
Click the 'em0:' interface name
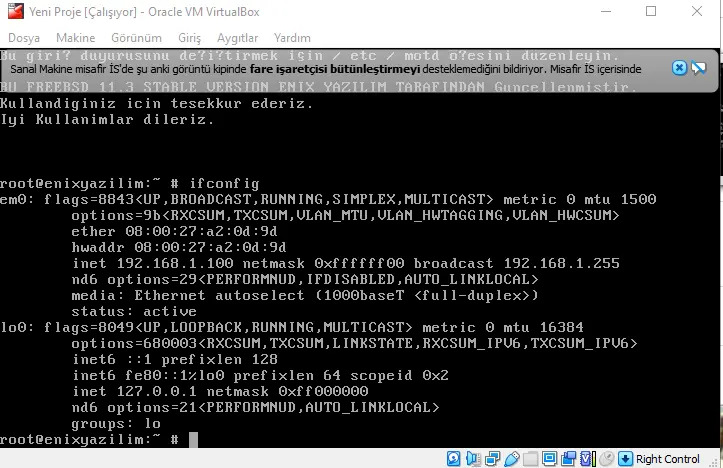click(x=17, y=199)
